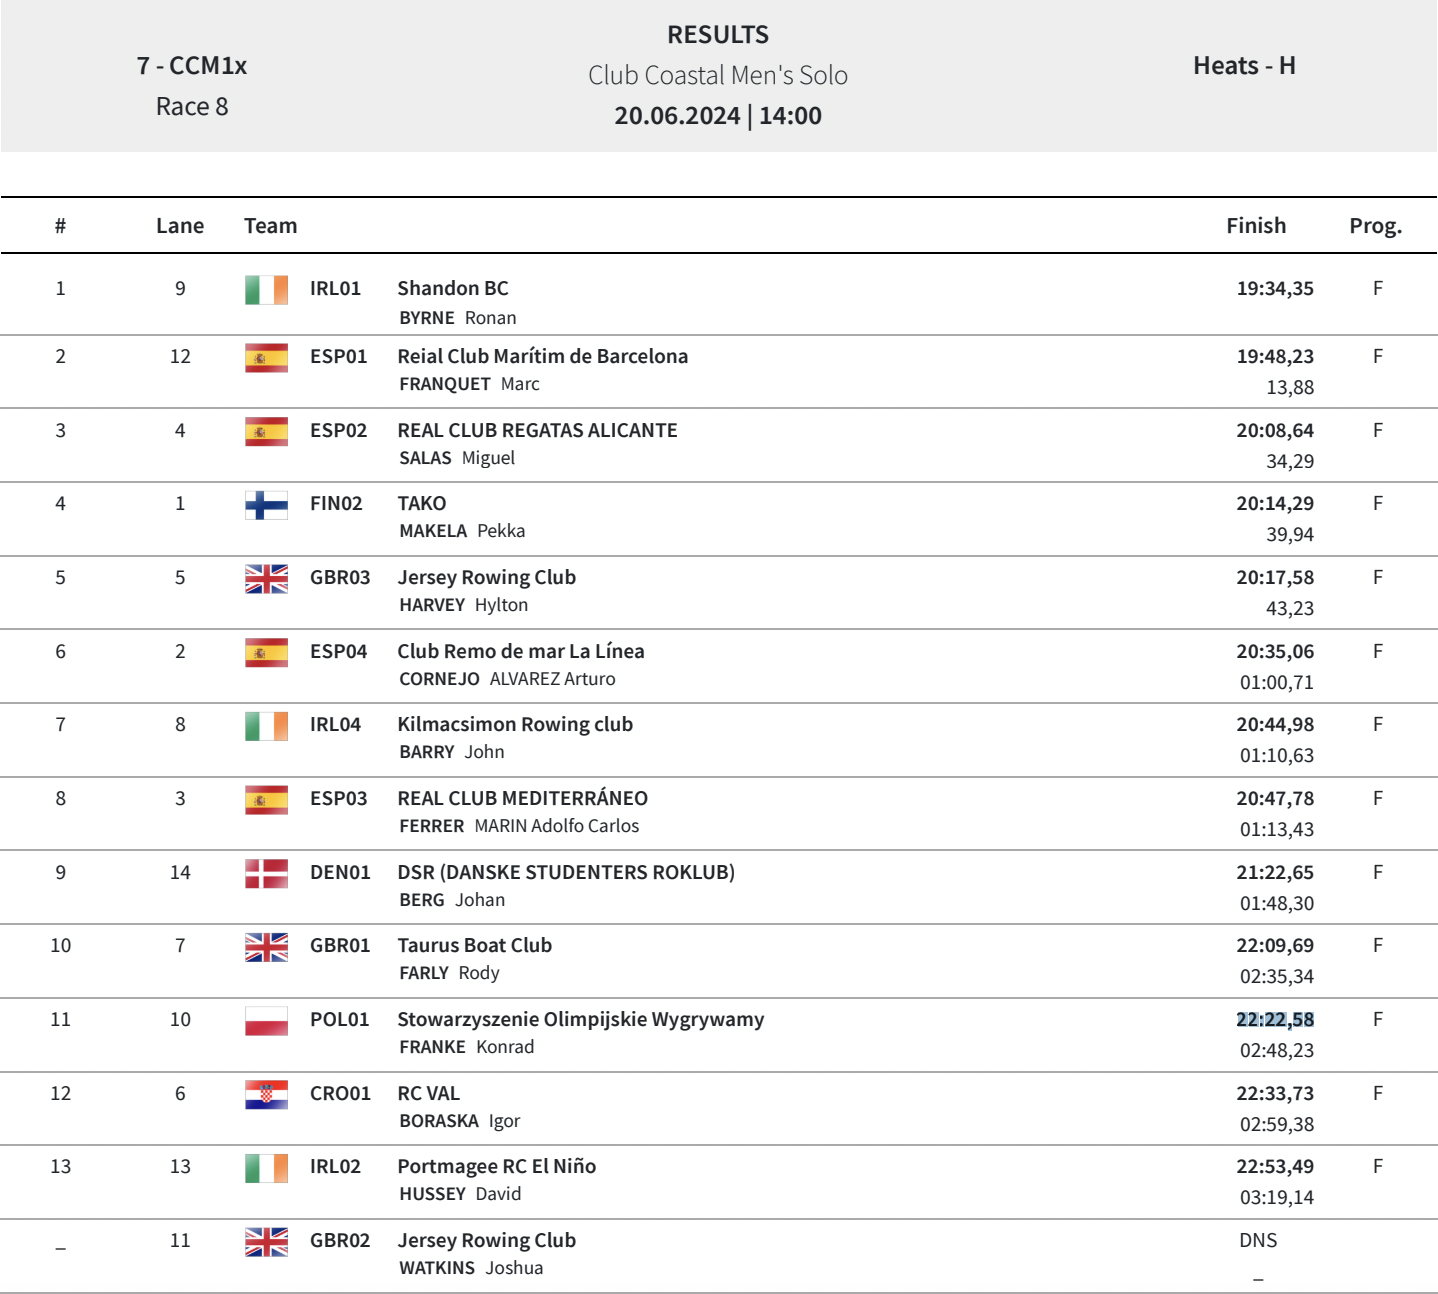
Task: Click the Finnish flag beside FIN02
Action: [266, 504]
